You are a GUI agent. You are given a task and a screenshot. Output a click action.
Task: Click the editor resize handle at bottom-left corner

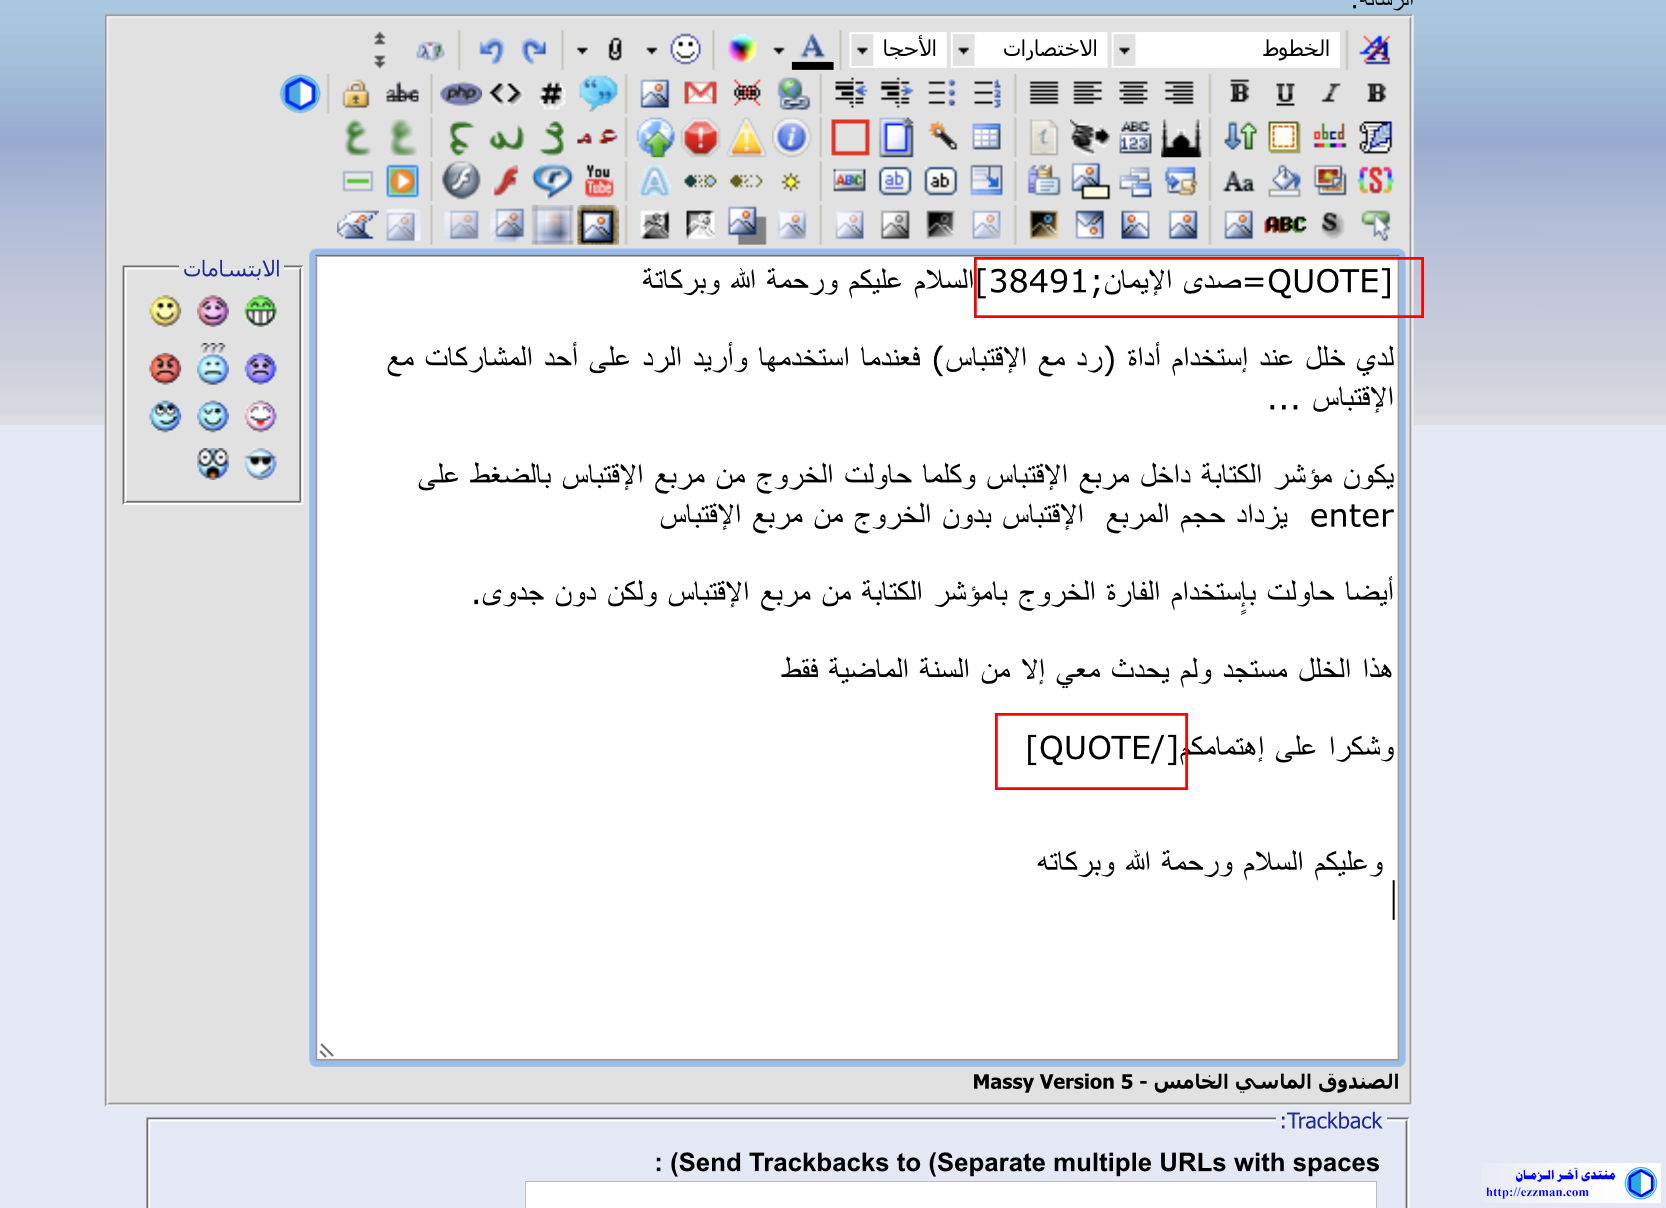(326, 1049)
